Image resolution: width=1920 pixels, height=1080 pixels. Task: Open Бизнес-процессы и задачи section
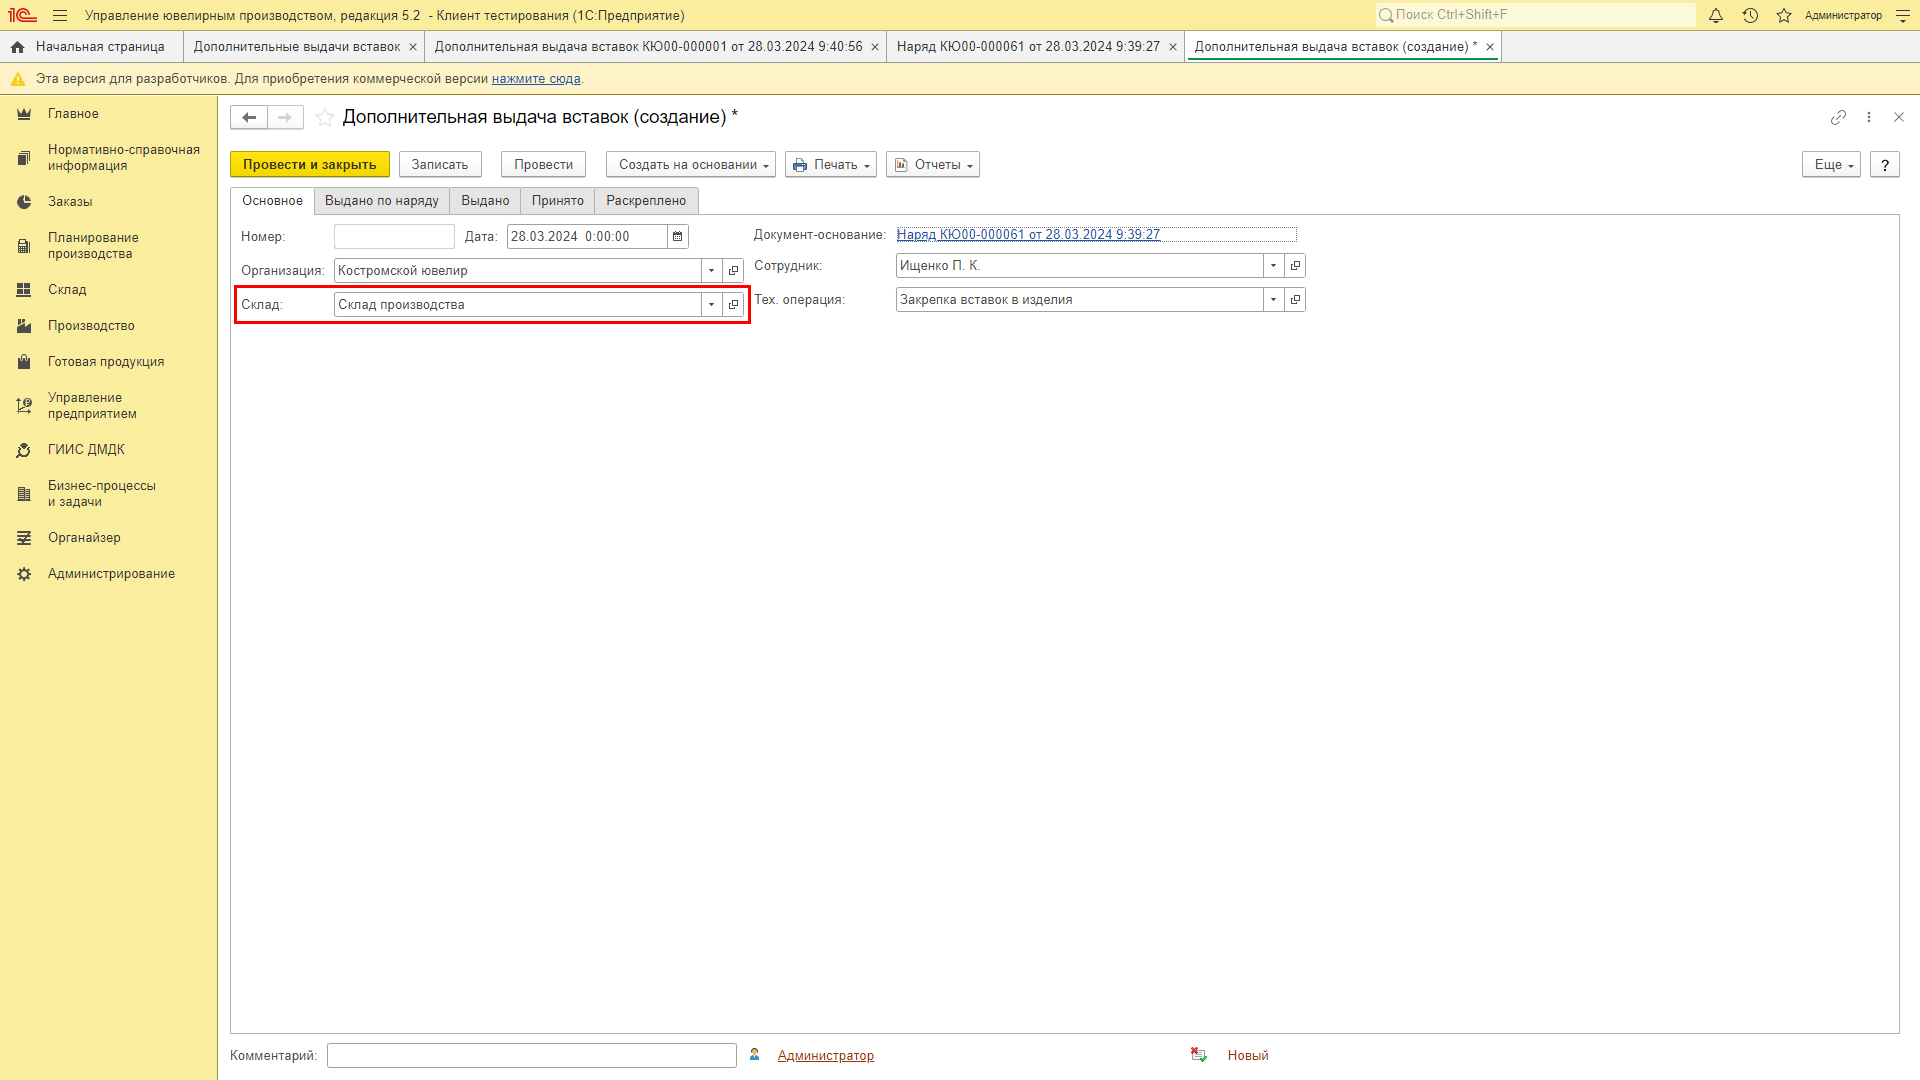click(109, 494)
